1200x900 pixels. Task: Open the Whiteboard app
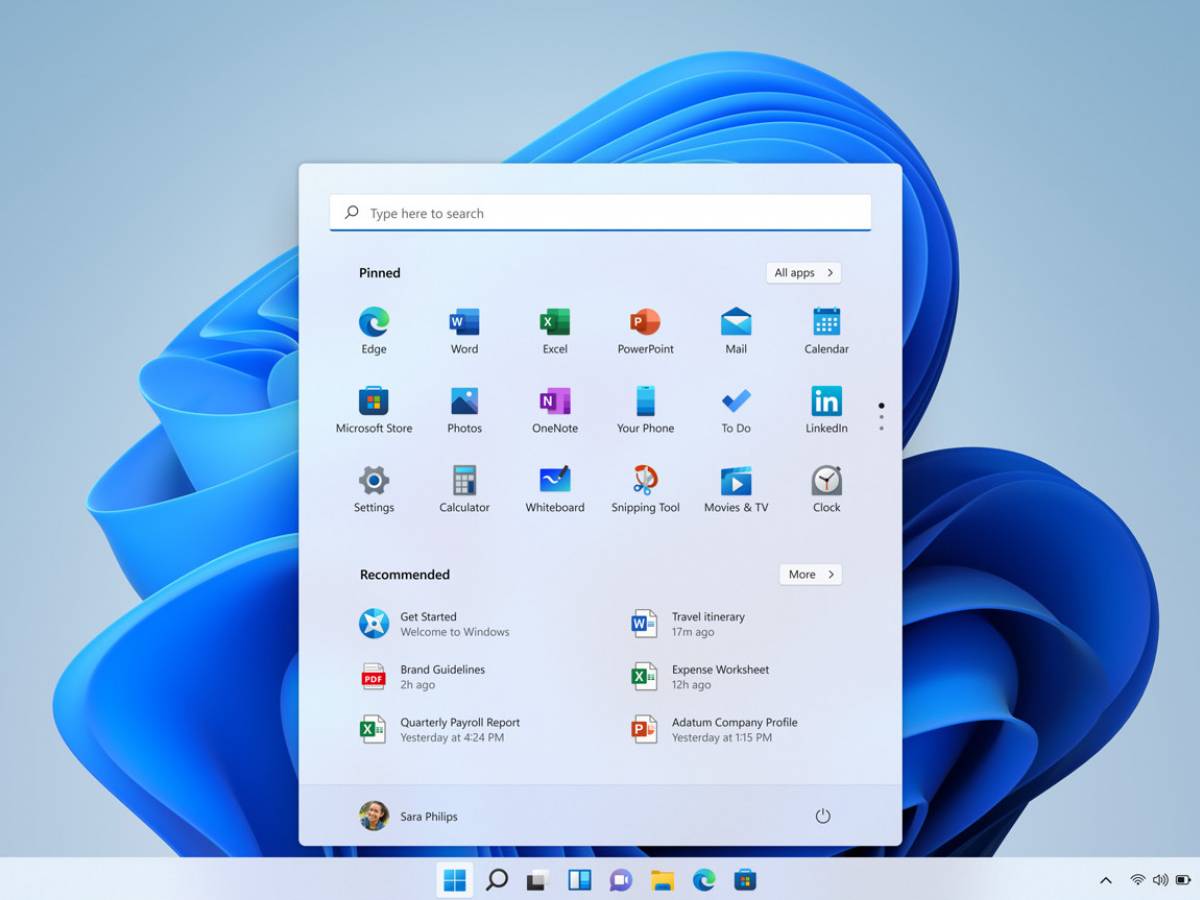pos(554,481)
